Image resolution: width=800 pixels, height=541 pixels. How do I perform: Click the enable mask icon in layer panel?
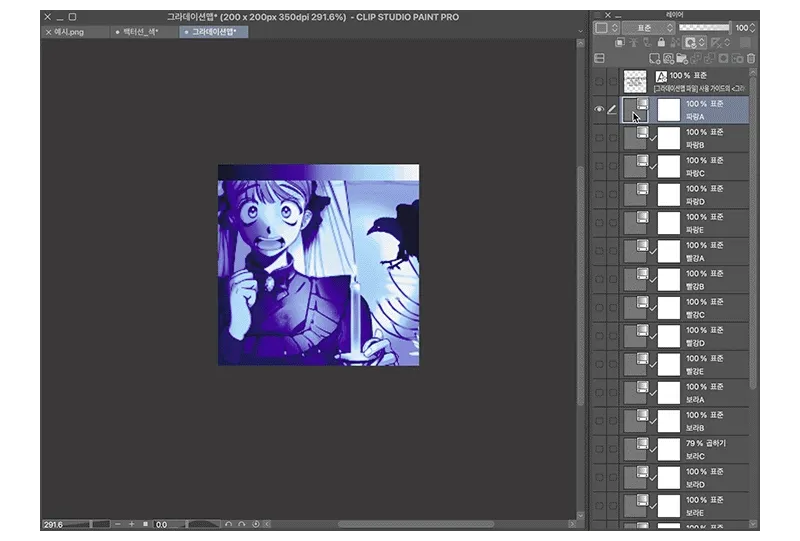[x=690, y=43]
